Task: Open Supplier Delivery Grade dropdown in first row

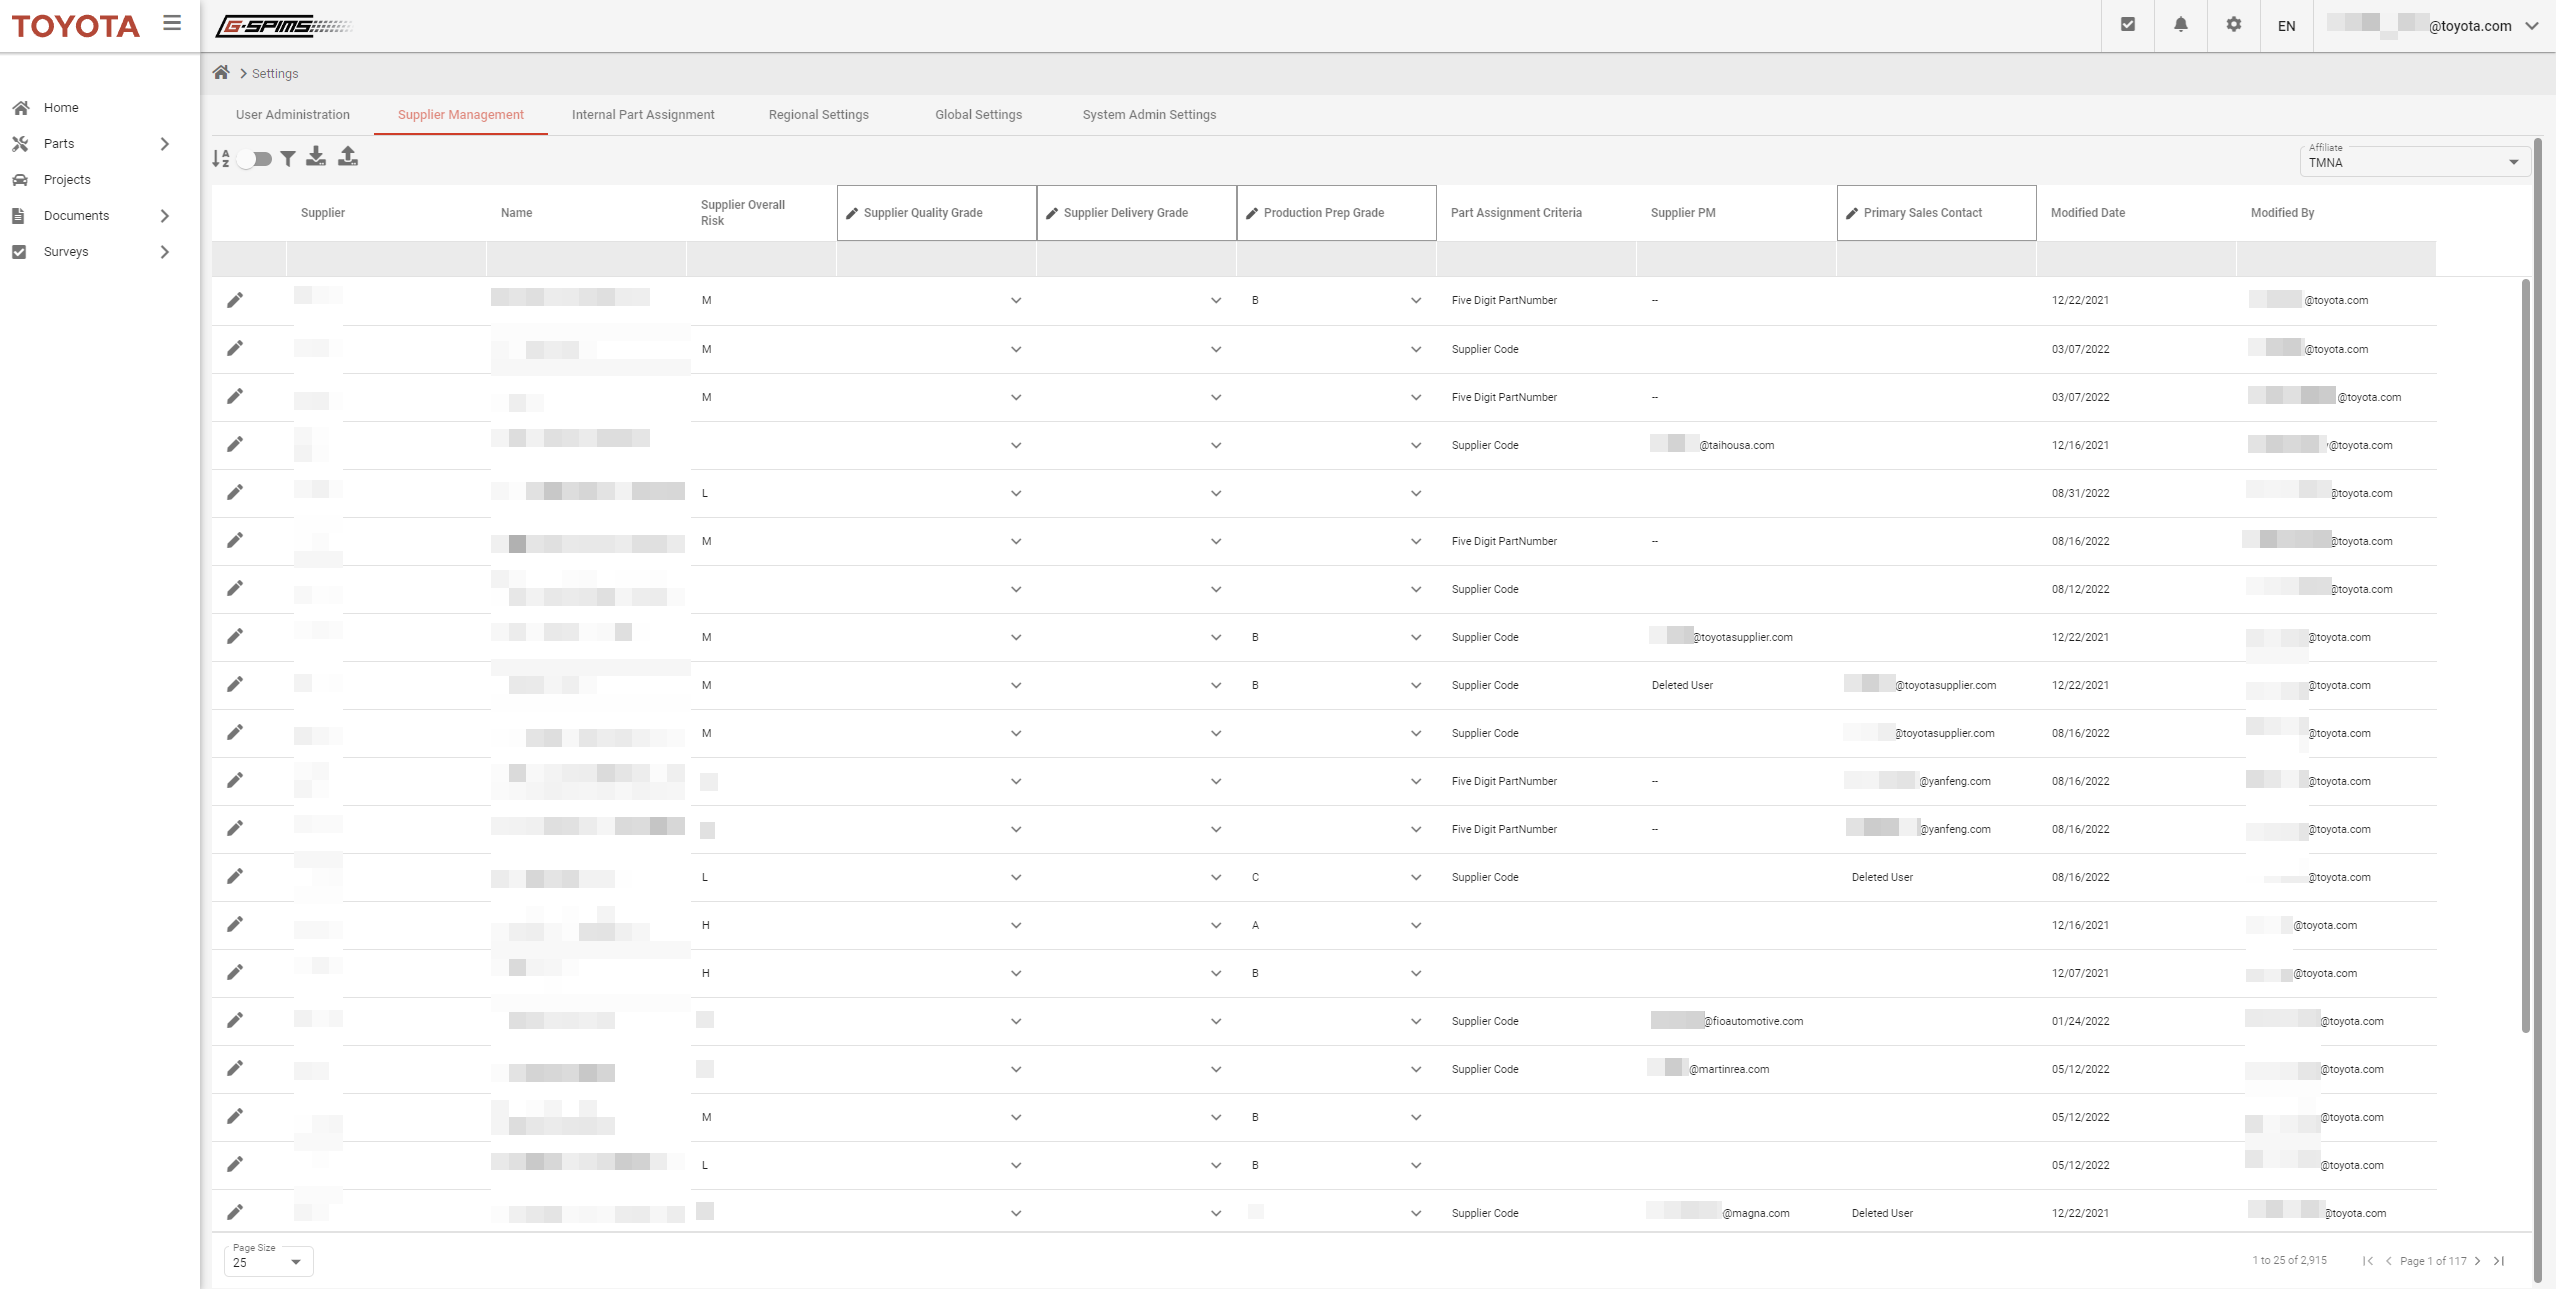Action: 1216,300
